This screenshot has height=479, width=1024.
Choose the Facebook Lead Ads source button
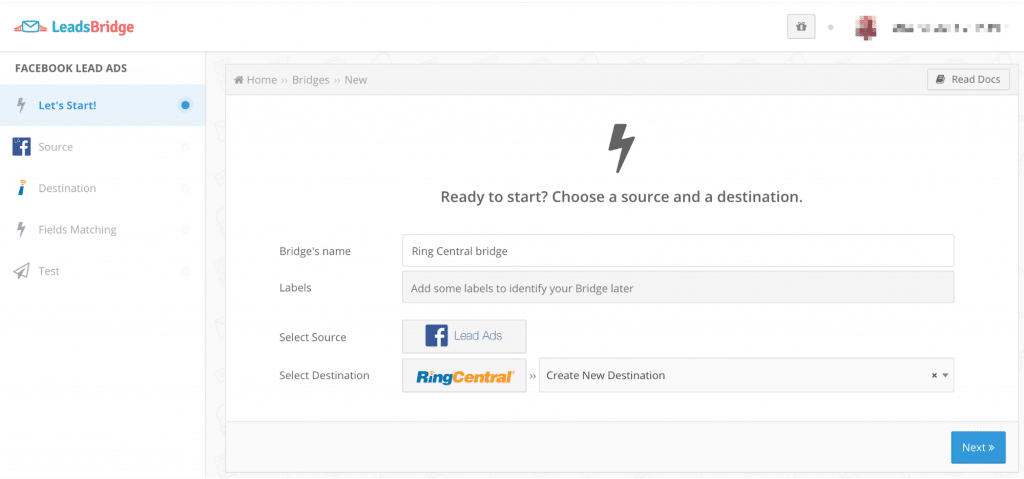click(x=464, y=336)
